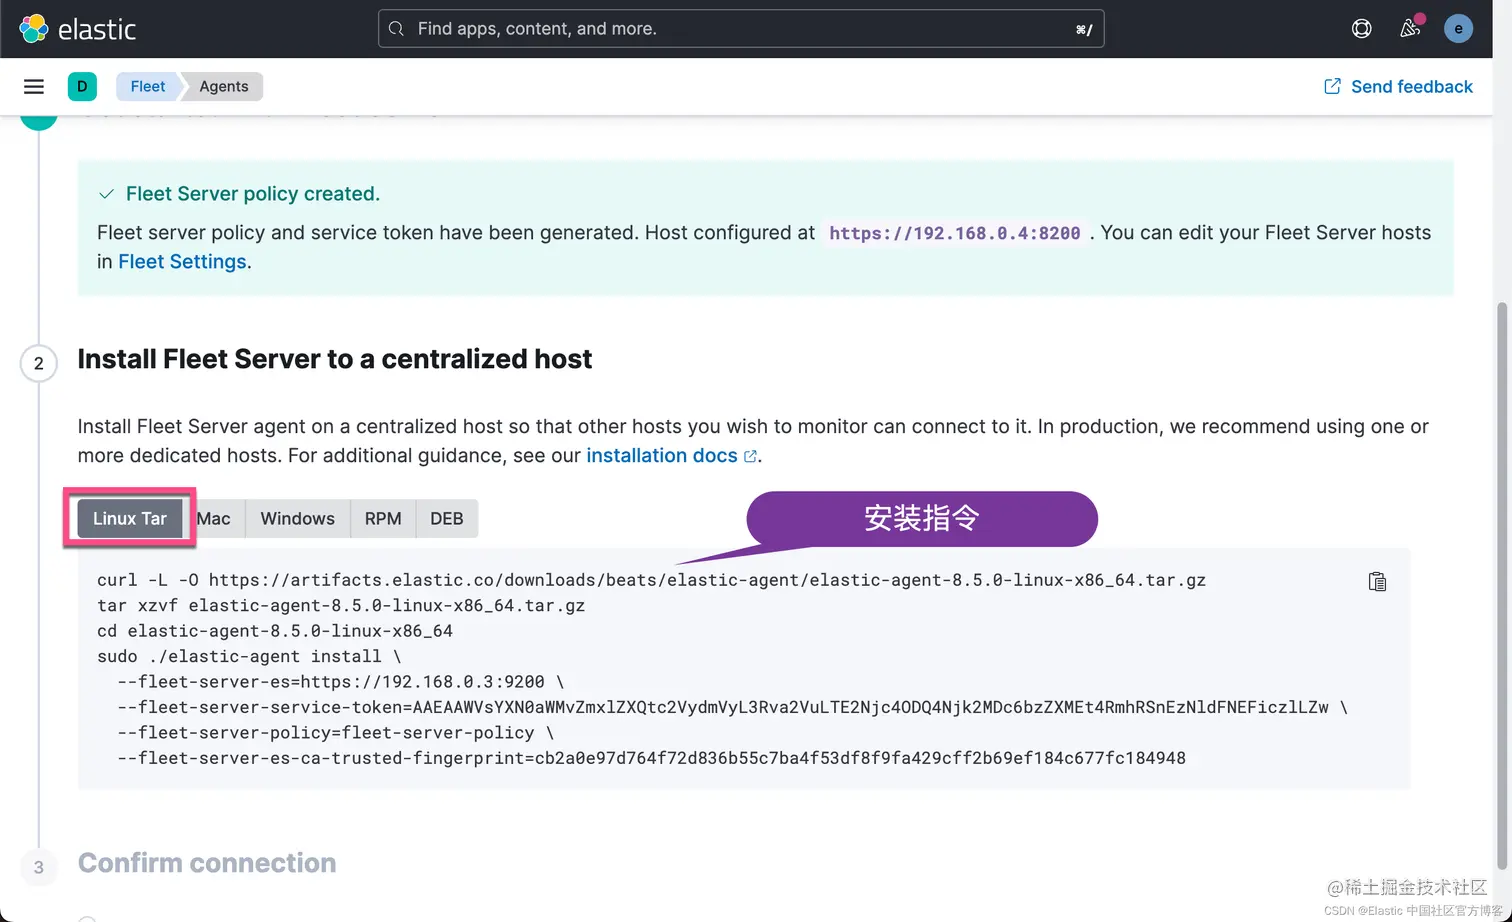
Task: Click the sudo ./elastic-agent install line
Action: 249,656
